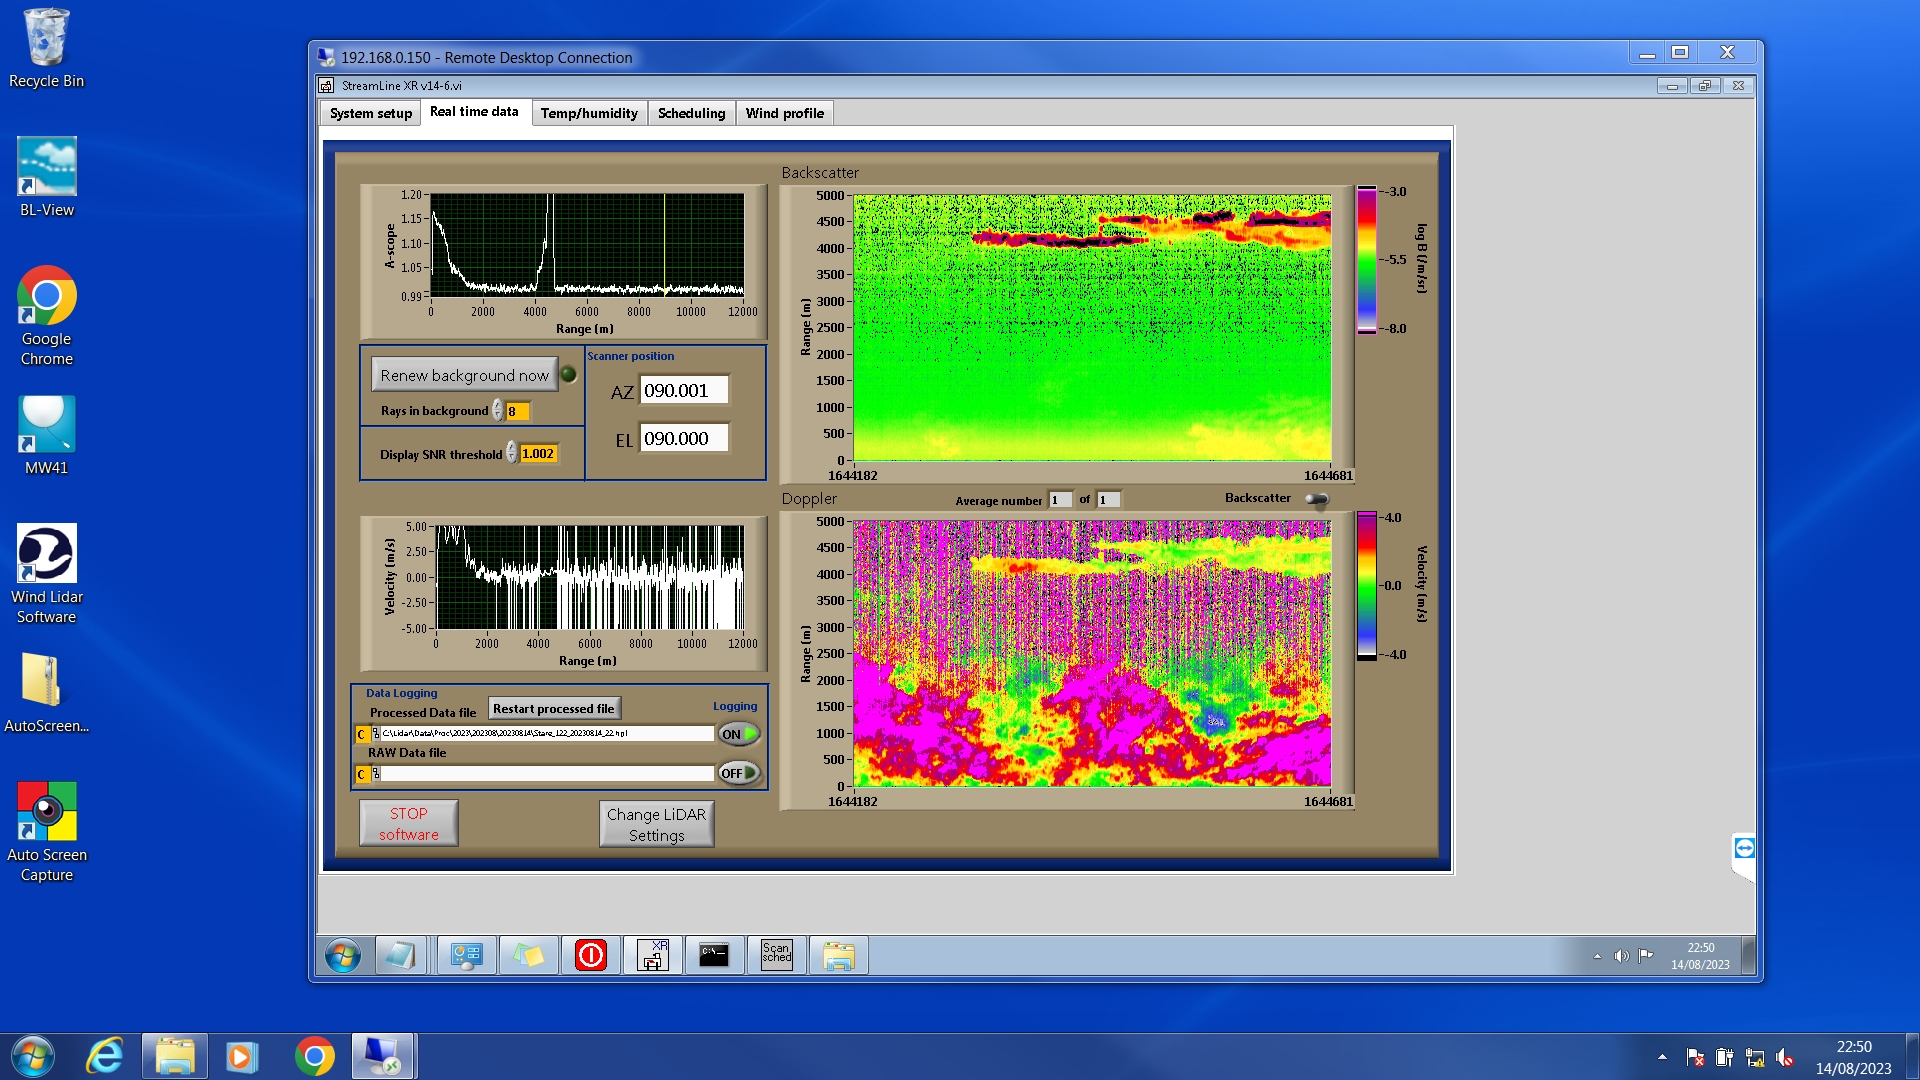The image size is (1920, 1080).
Task: Open the command prompt icon in remote taskbar
Action: [x=714, y=955]
